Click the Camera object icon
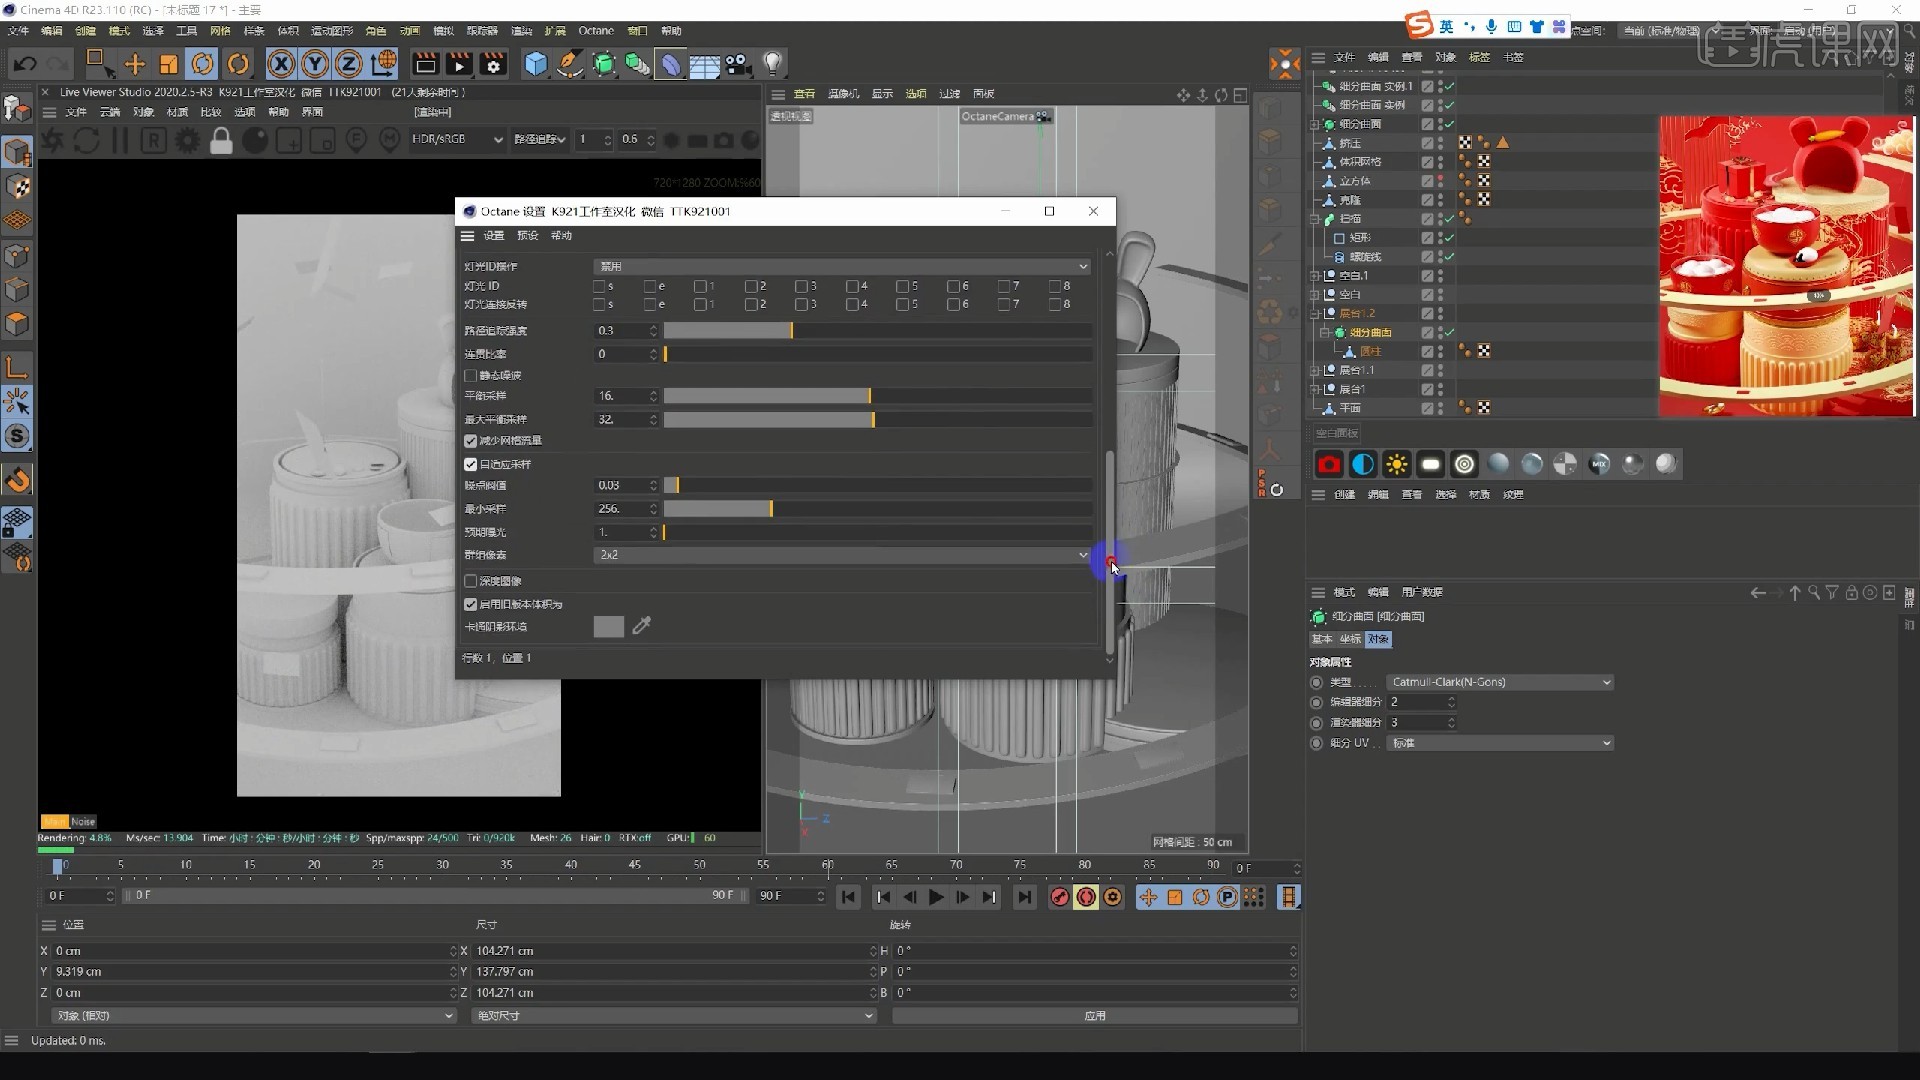Image resolution: width=1920 pixels, height=1080 pixels. coord(738,64)
